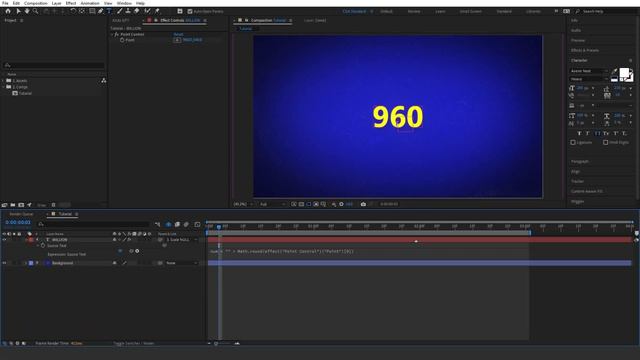Select the Rotation tool

click(73, 11)
